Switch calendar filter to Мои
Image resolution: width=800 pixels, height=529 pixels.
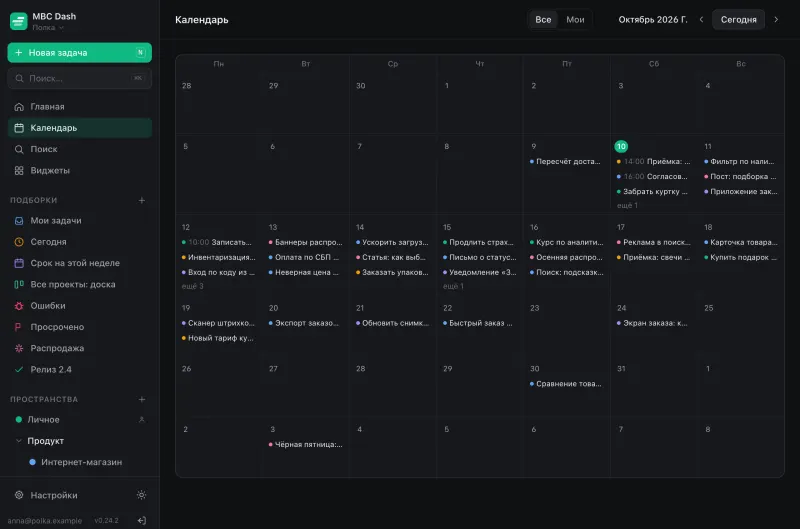click(575, 19)
